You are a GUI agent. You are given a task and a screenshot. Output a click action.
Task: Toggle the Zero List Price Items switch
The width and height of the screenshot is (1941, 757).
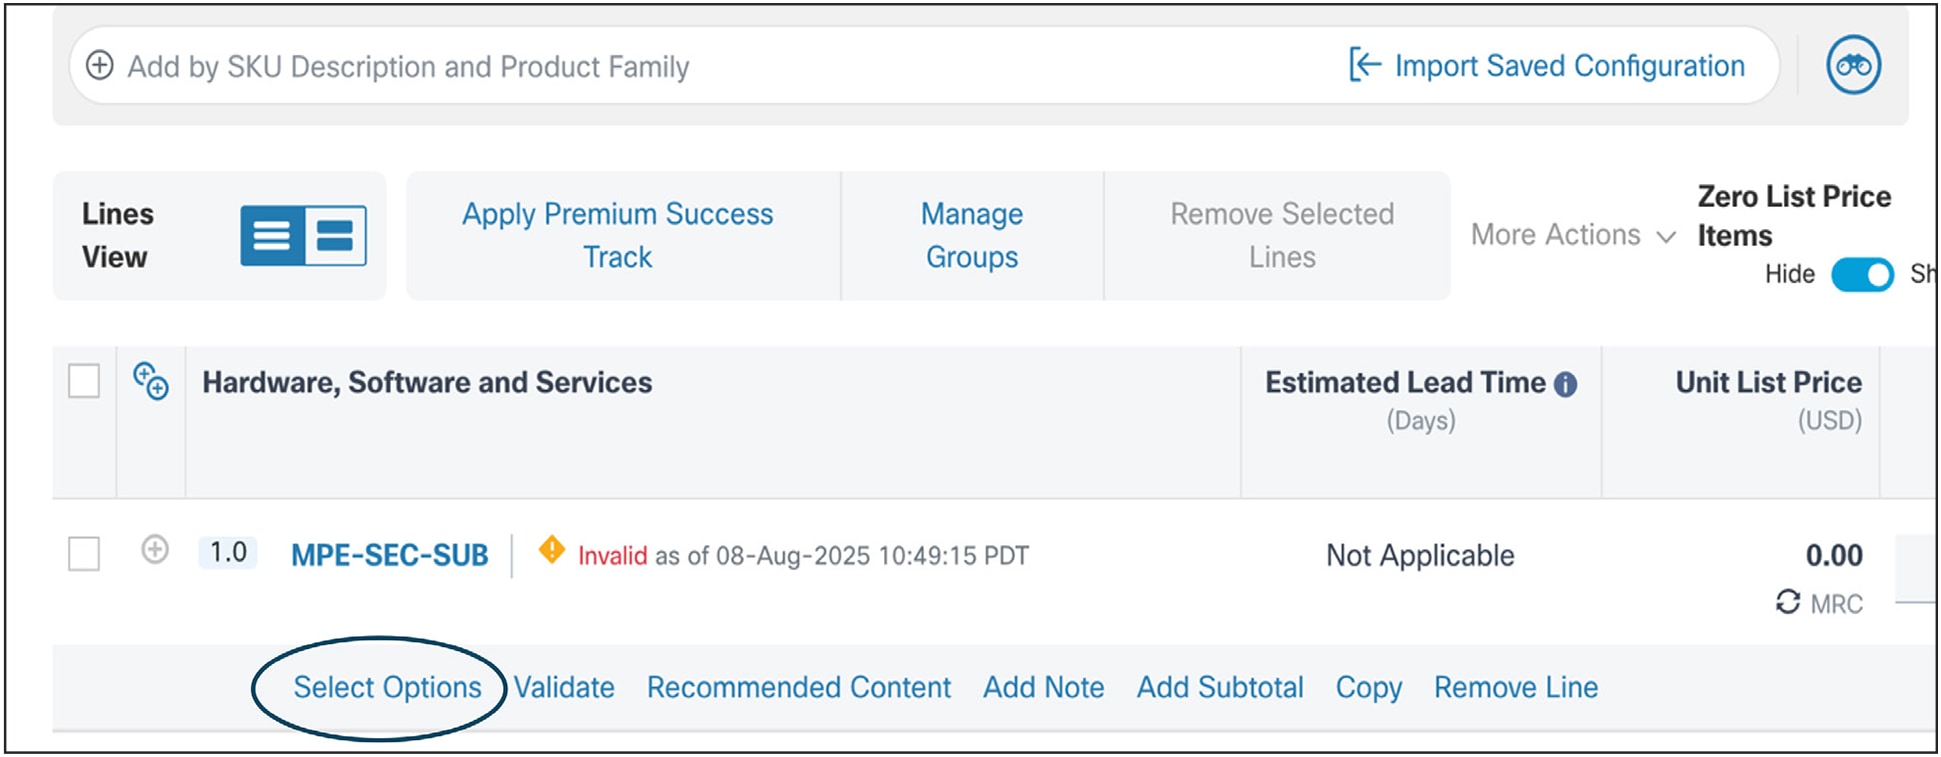pyautogui.click(x=1862, y=274)
